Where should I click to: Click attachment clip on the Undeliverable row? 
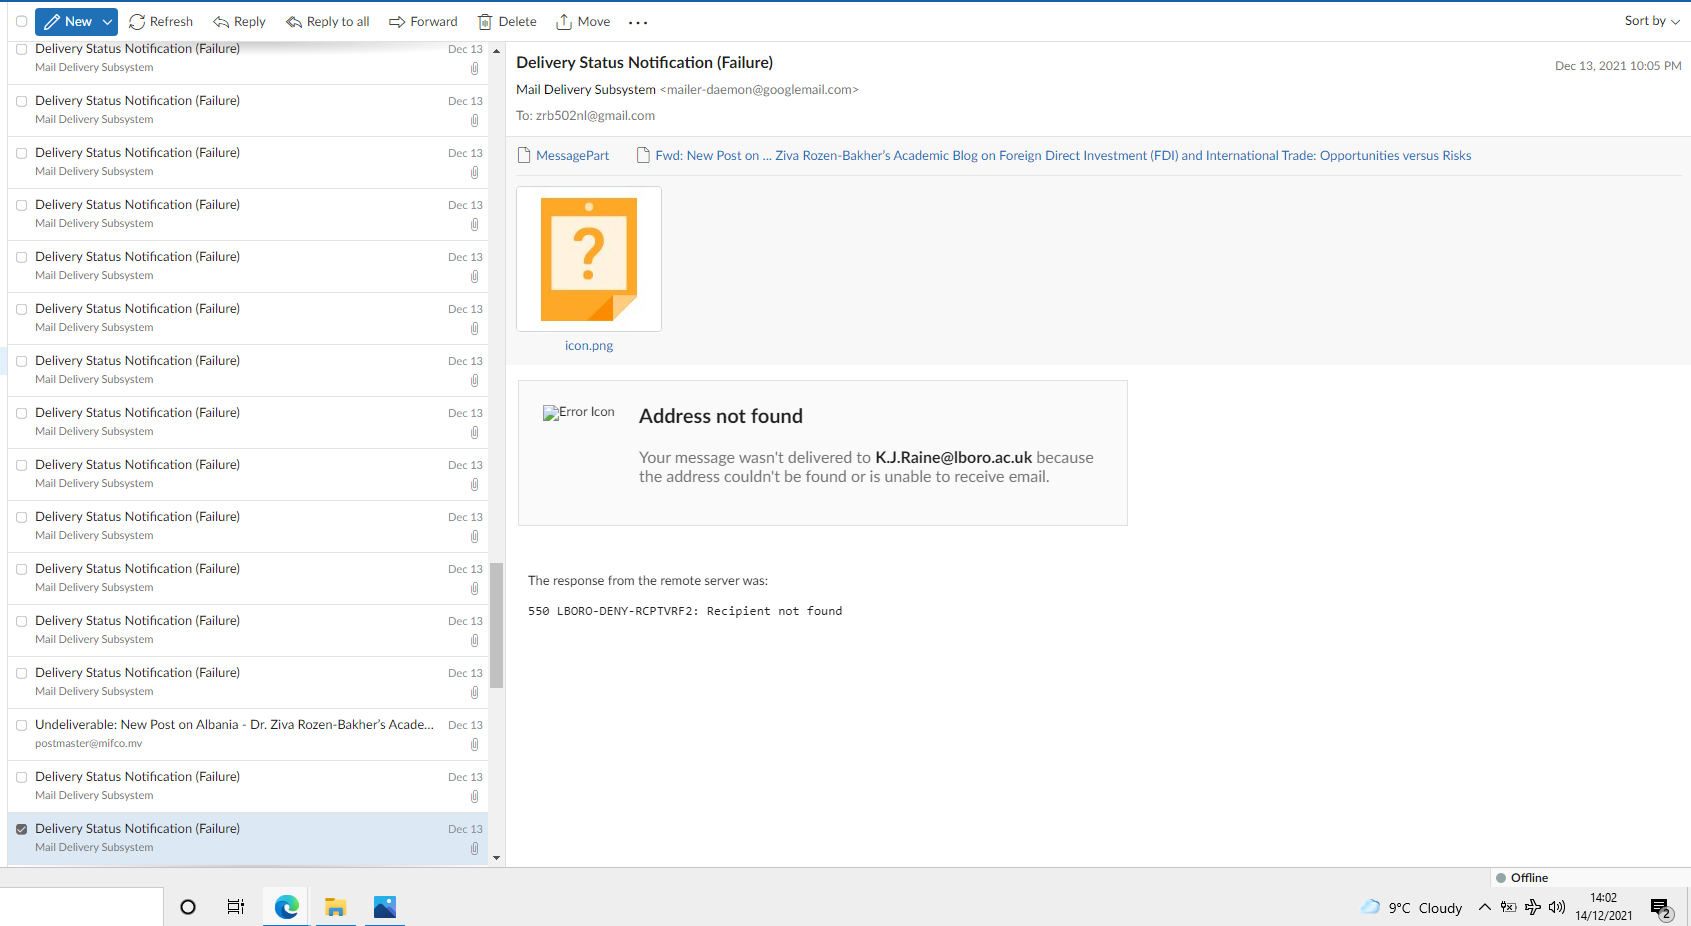click(x=474, y=744)
